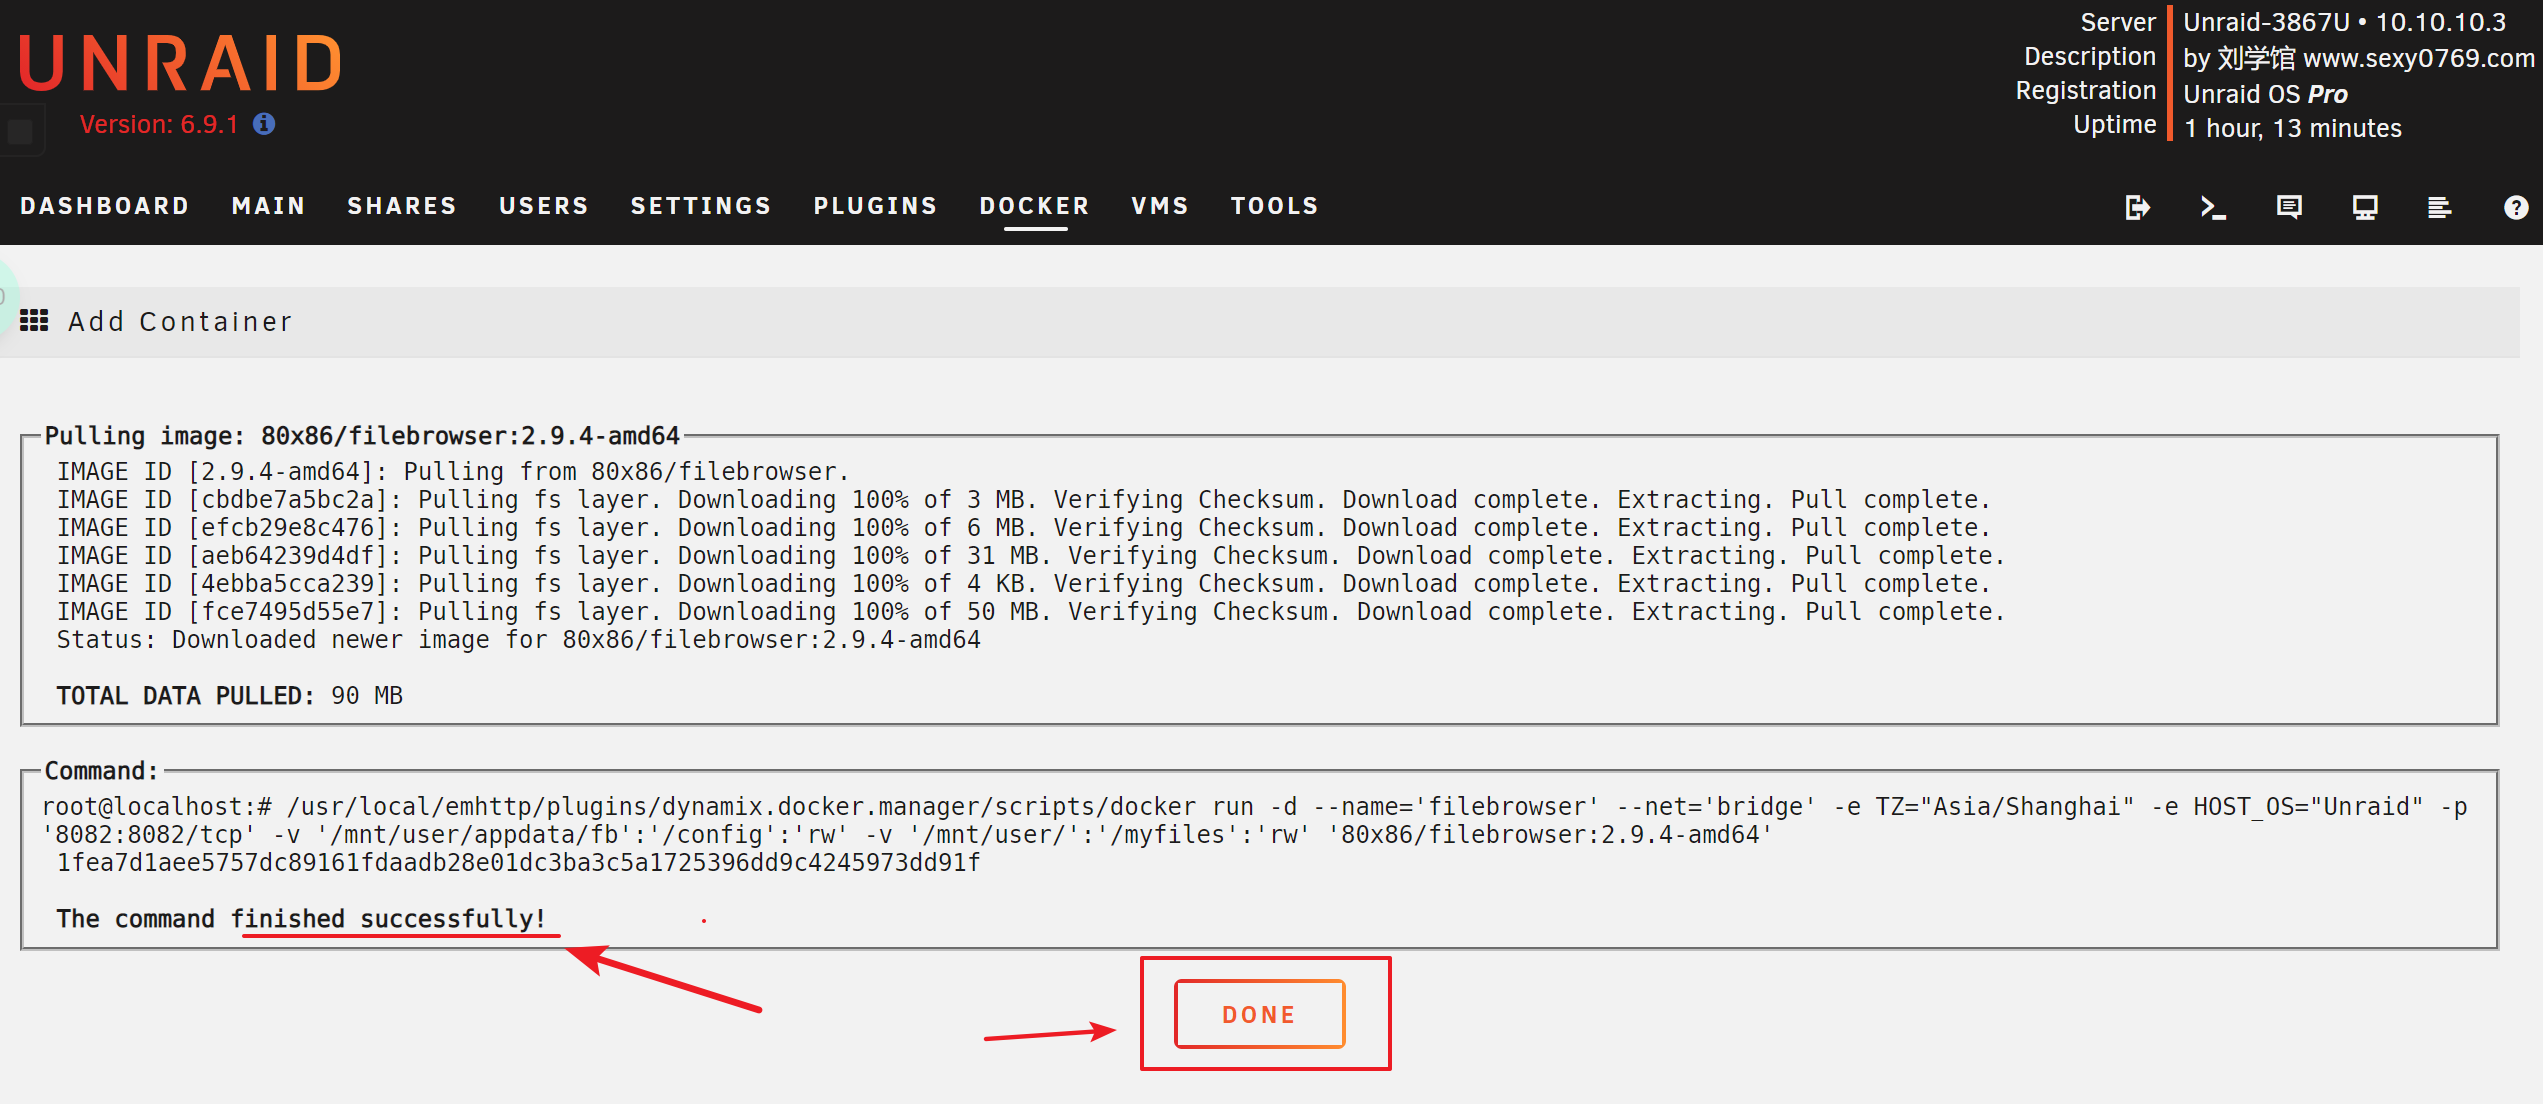
Task: Open the Tools tab
Action: coord(1275,206)
